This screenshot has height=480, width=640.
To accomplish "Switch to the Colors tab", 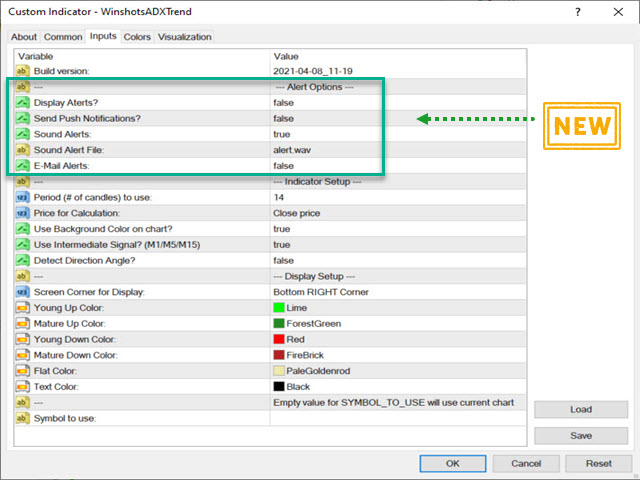I will coord(137,37).
